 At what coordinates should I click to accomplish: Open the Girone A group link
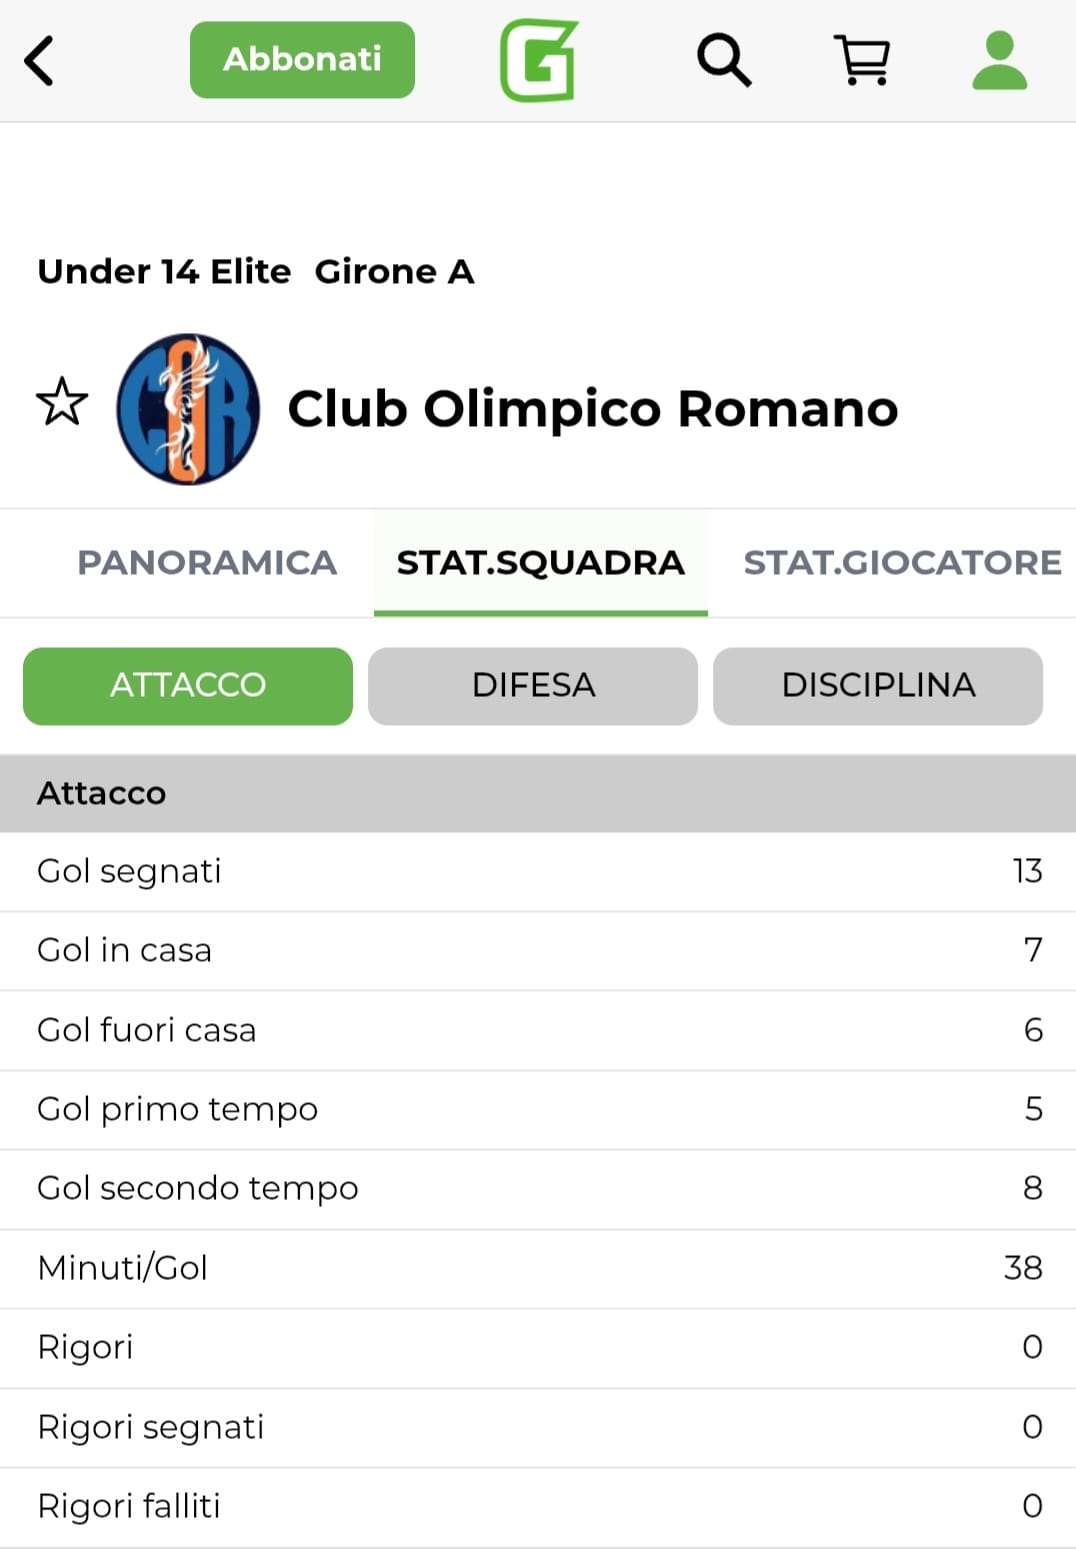point(394,271)
